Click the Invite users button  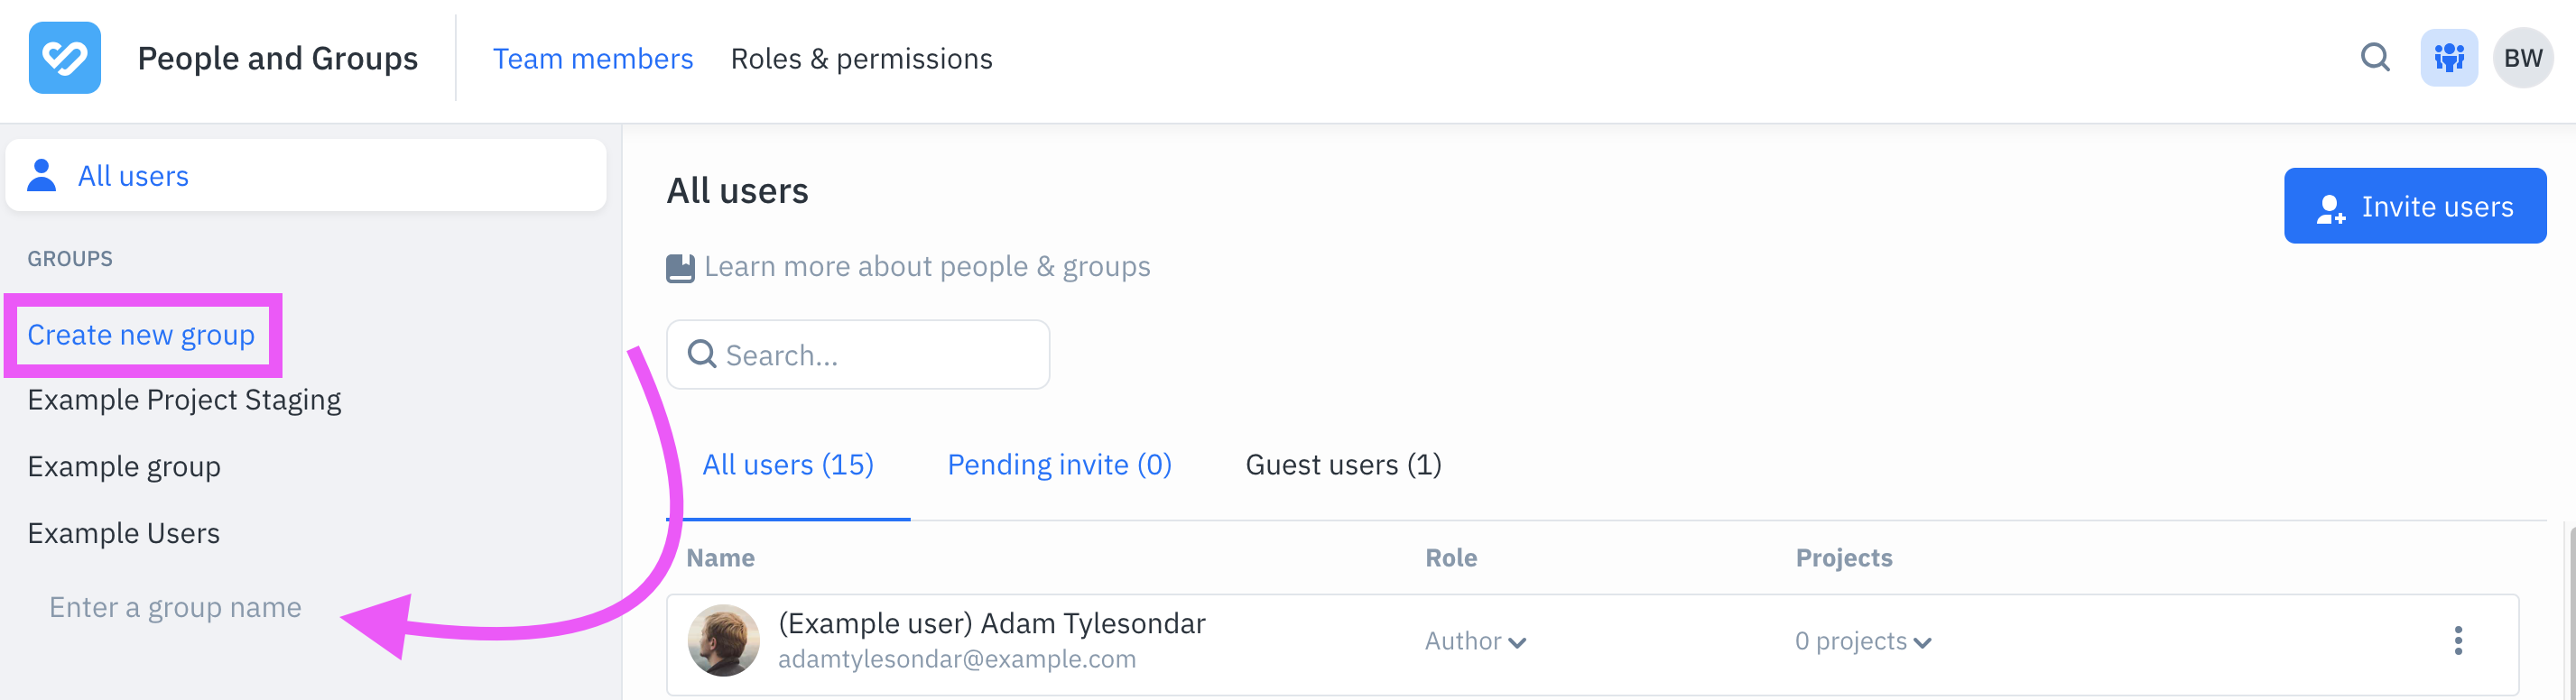2414,206
